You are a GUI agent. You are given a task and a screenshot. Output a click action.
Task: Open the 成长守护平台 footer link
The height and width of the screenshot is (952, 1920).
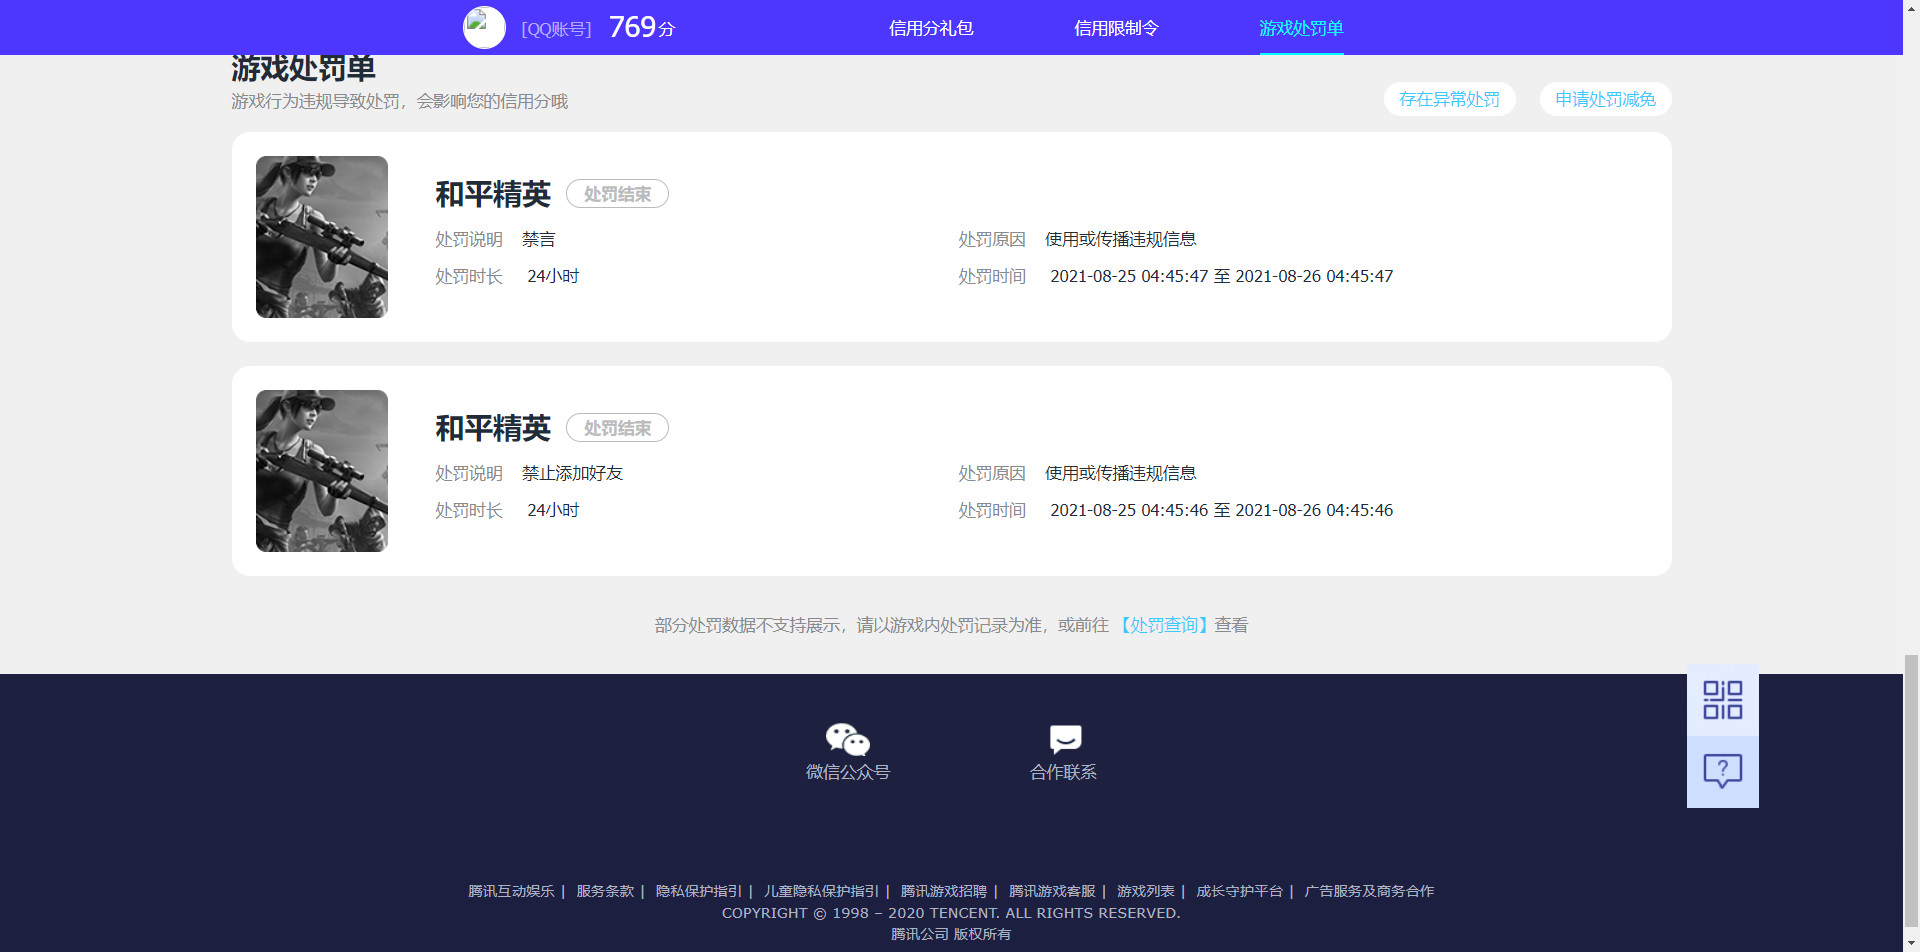(1240, 891)
